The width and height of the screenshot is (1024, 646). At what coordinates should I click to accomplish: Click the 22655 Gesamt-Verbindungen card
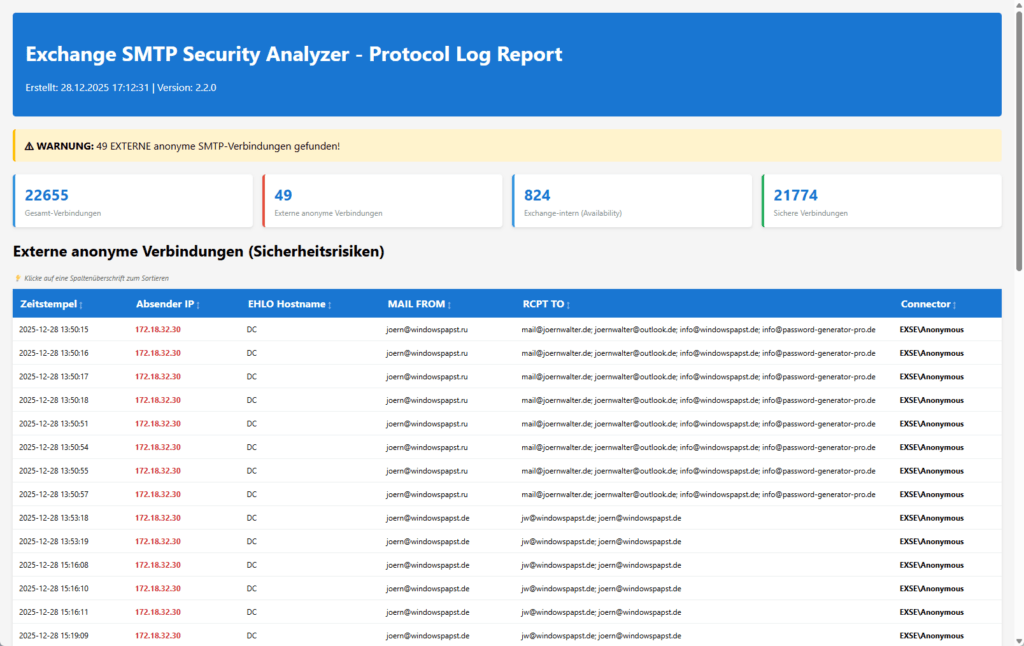(x=133, y=199)
